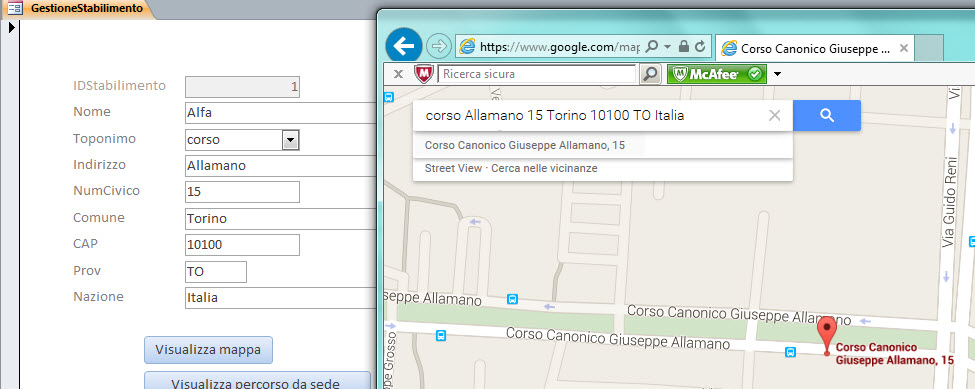
Task: Clear the Google Maps search with X
Action: pos(774,116)
